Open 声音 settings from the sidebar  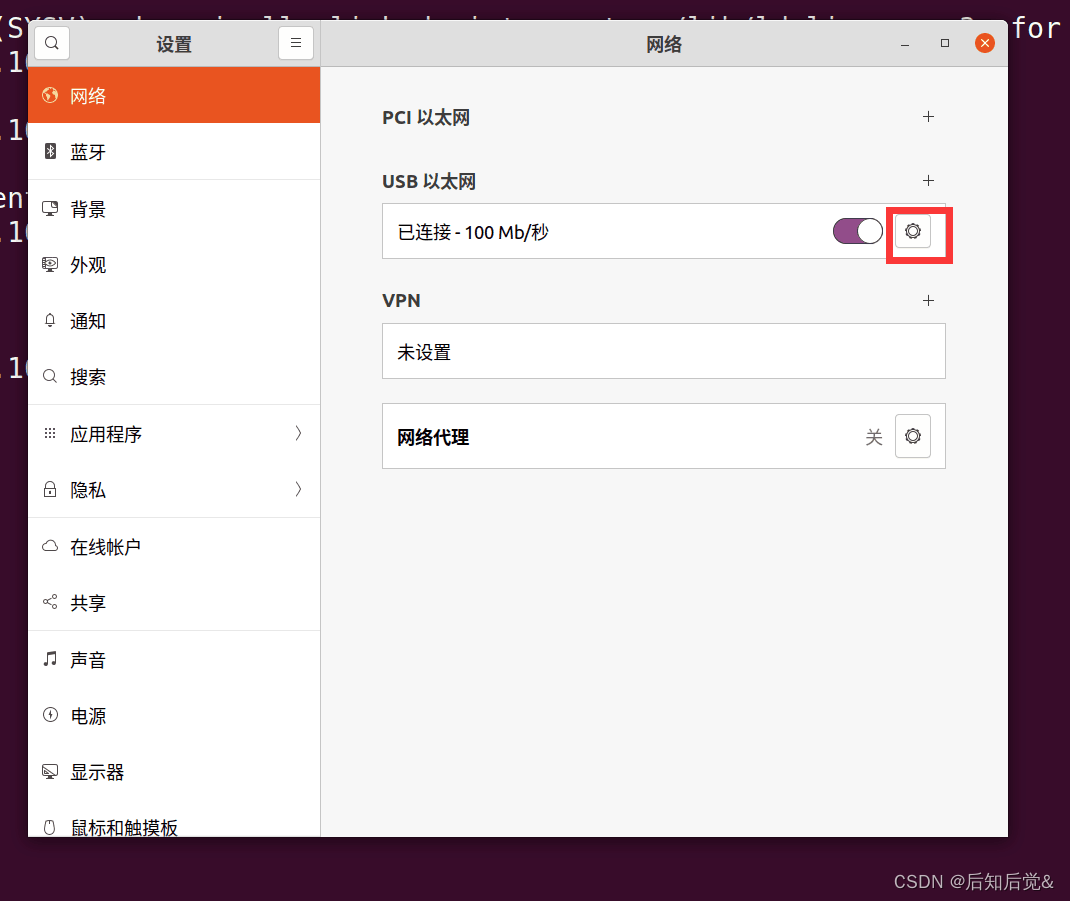(x=88, y=659)
